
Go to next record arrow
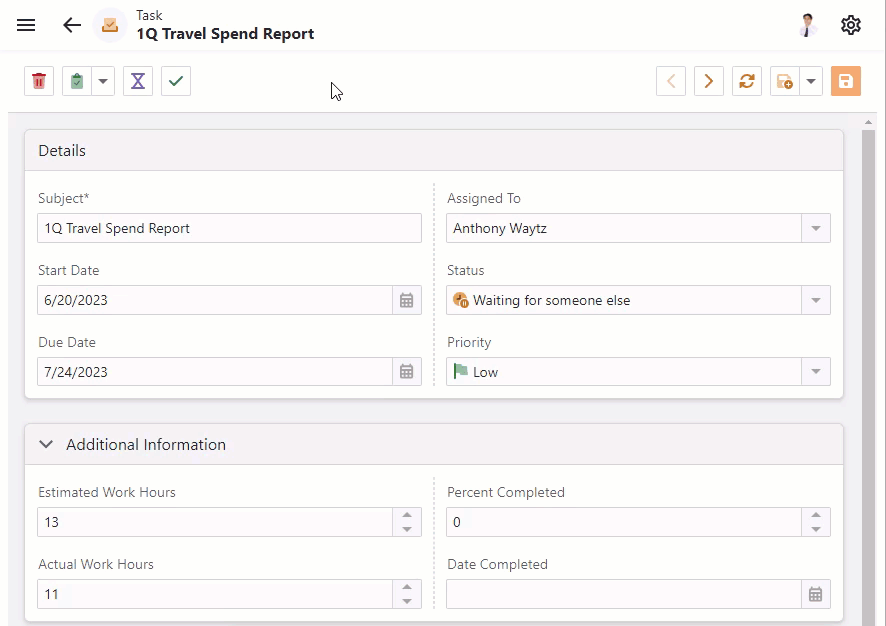pos(709,81)
